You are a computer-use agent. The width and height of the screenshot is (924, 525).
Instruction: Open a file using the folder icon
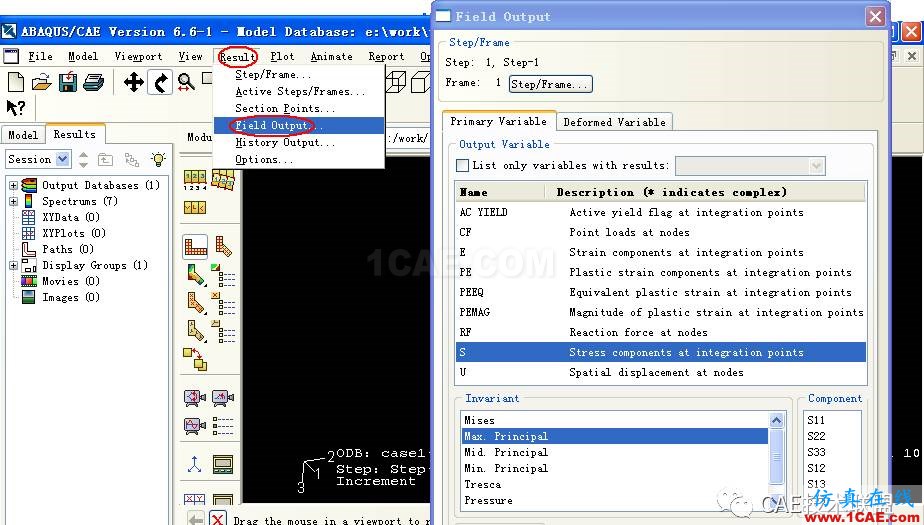click(42, 82)
